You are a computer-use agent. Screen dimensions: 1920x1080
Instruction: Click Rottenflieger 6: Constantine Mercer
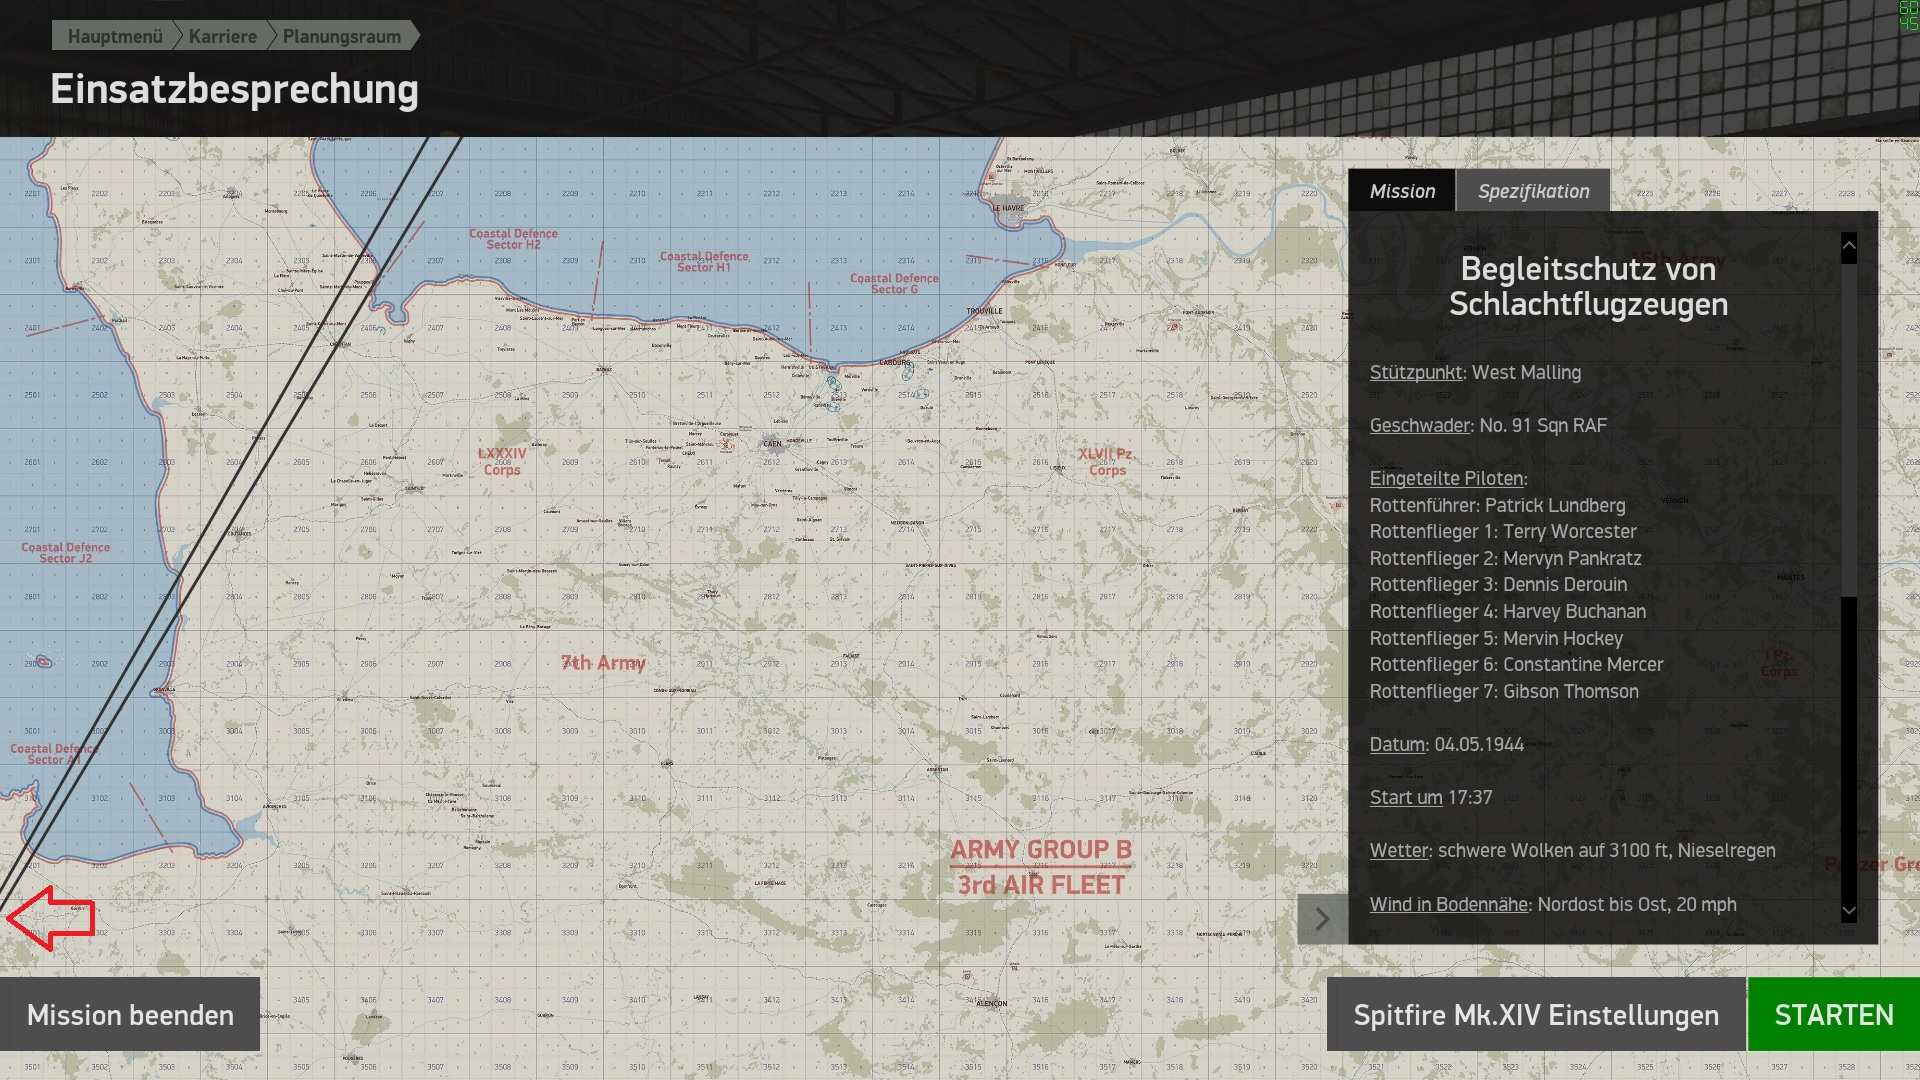[1516, 665]
